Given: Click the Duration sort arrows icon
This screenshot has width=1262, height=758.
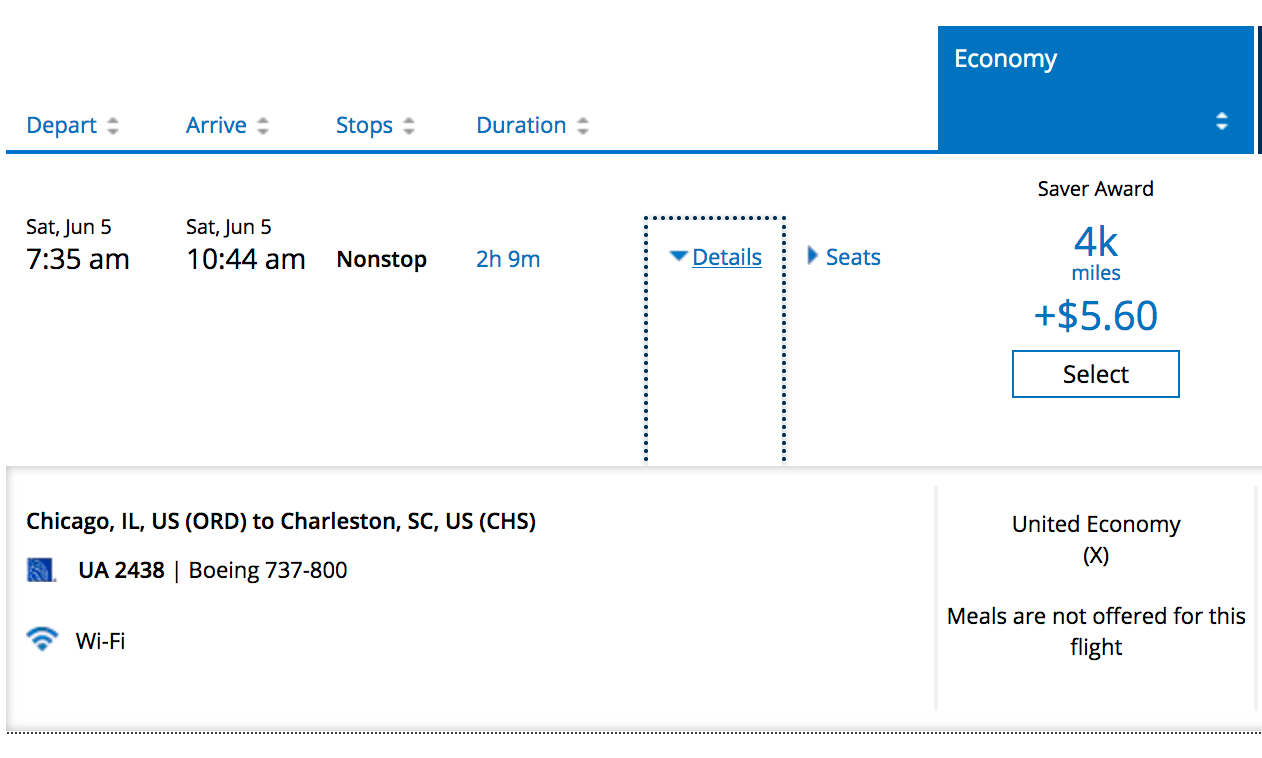Looking at the screenshot, I should 583,126.
